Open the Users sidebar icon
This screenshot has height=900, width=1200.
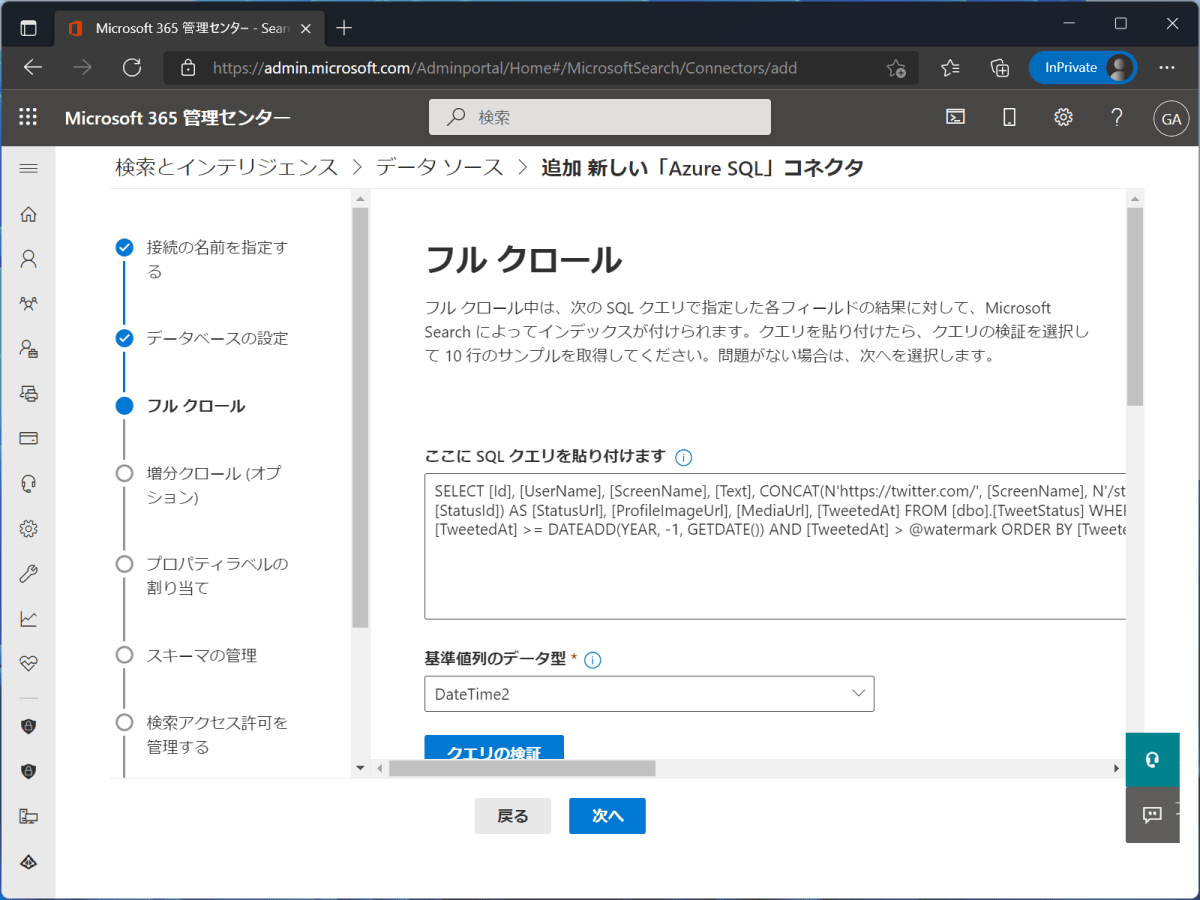click(28, 259)
